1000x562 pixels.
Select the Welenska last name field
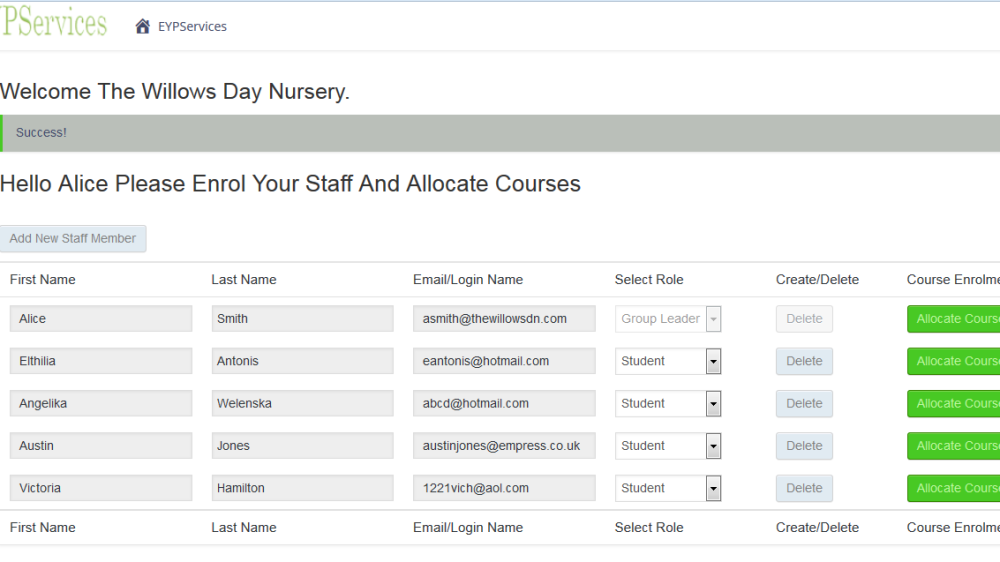[x=302, y=404]
